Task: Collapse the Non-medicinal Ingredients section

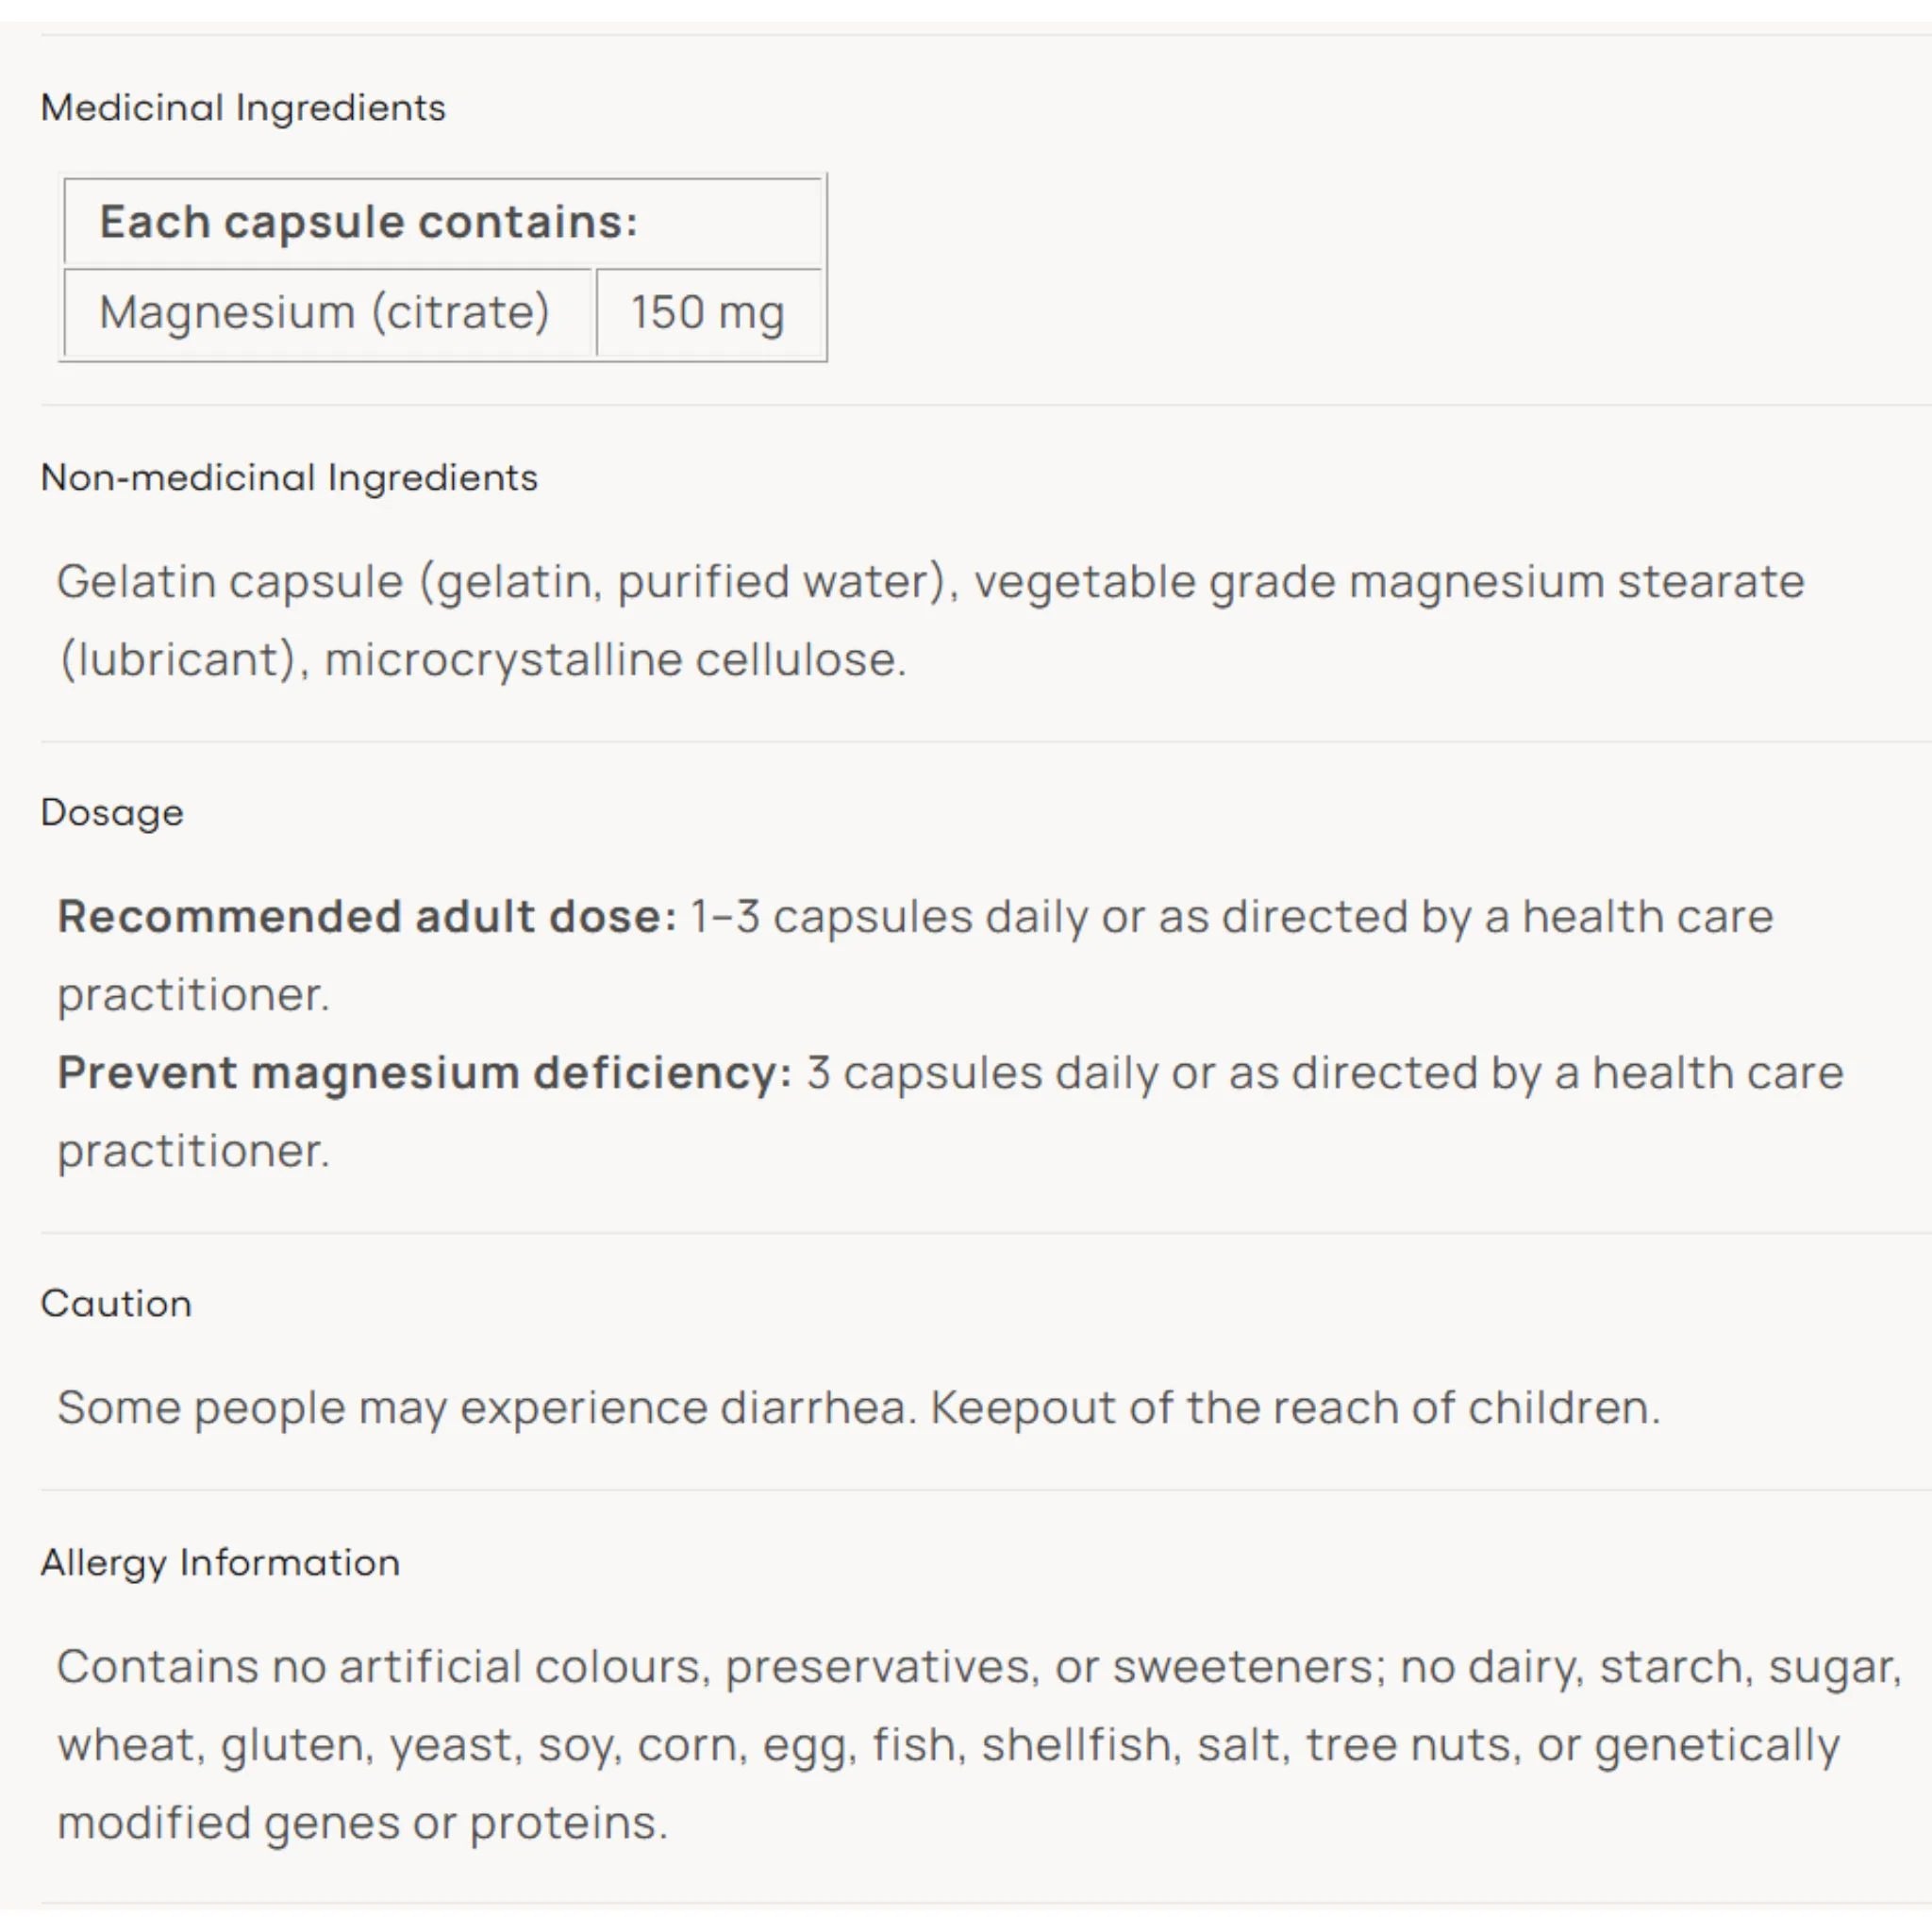Action: click(x=289, y=478)
